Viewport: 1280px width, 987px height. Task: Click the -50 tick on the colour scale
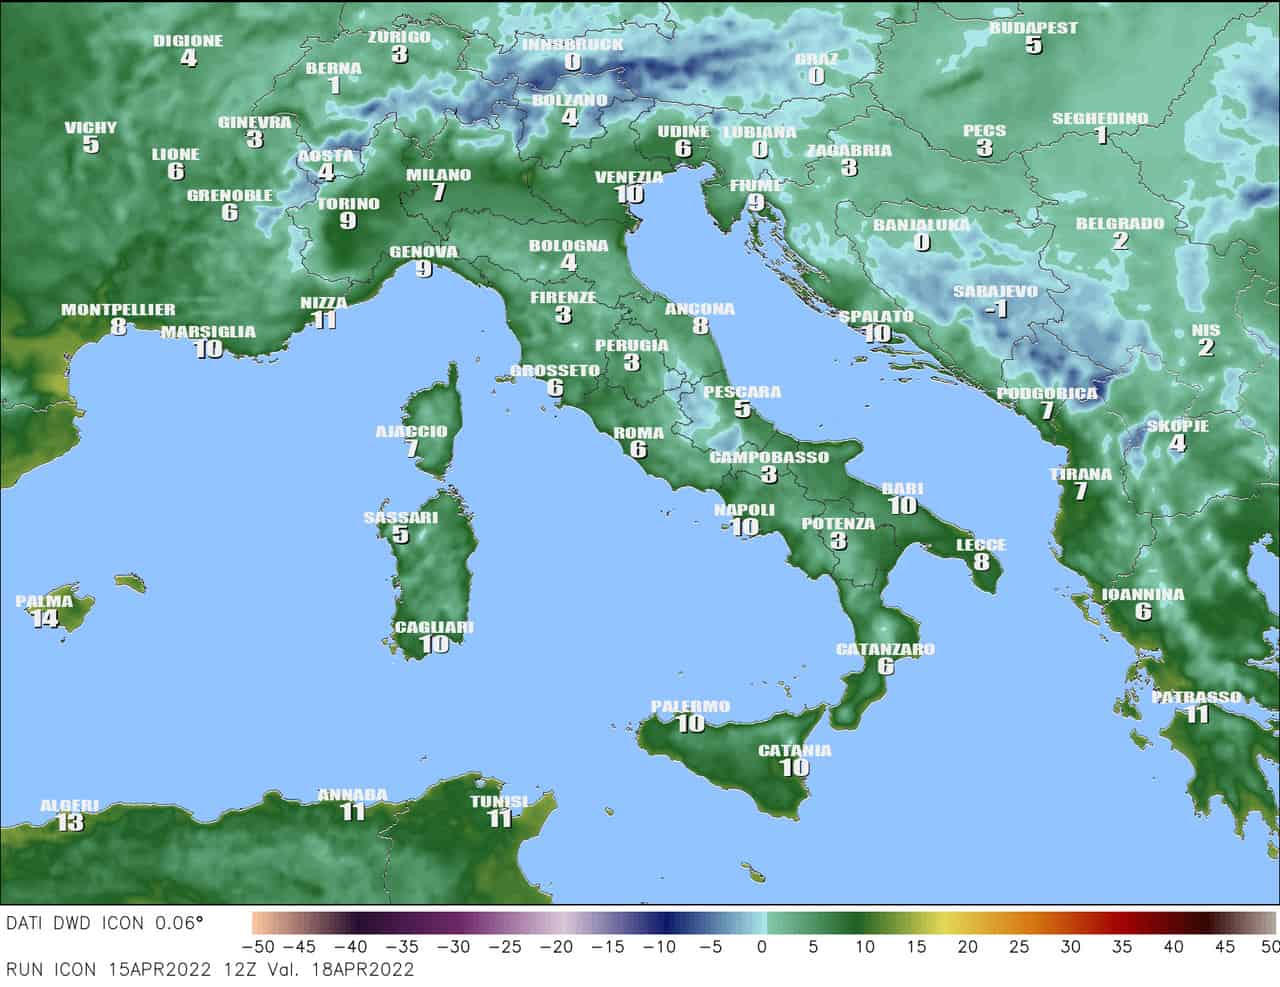coord(261,945)
